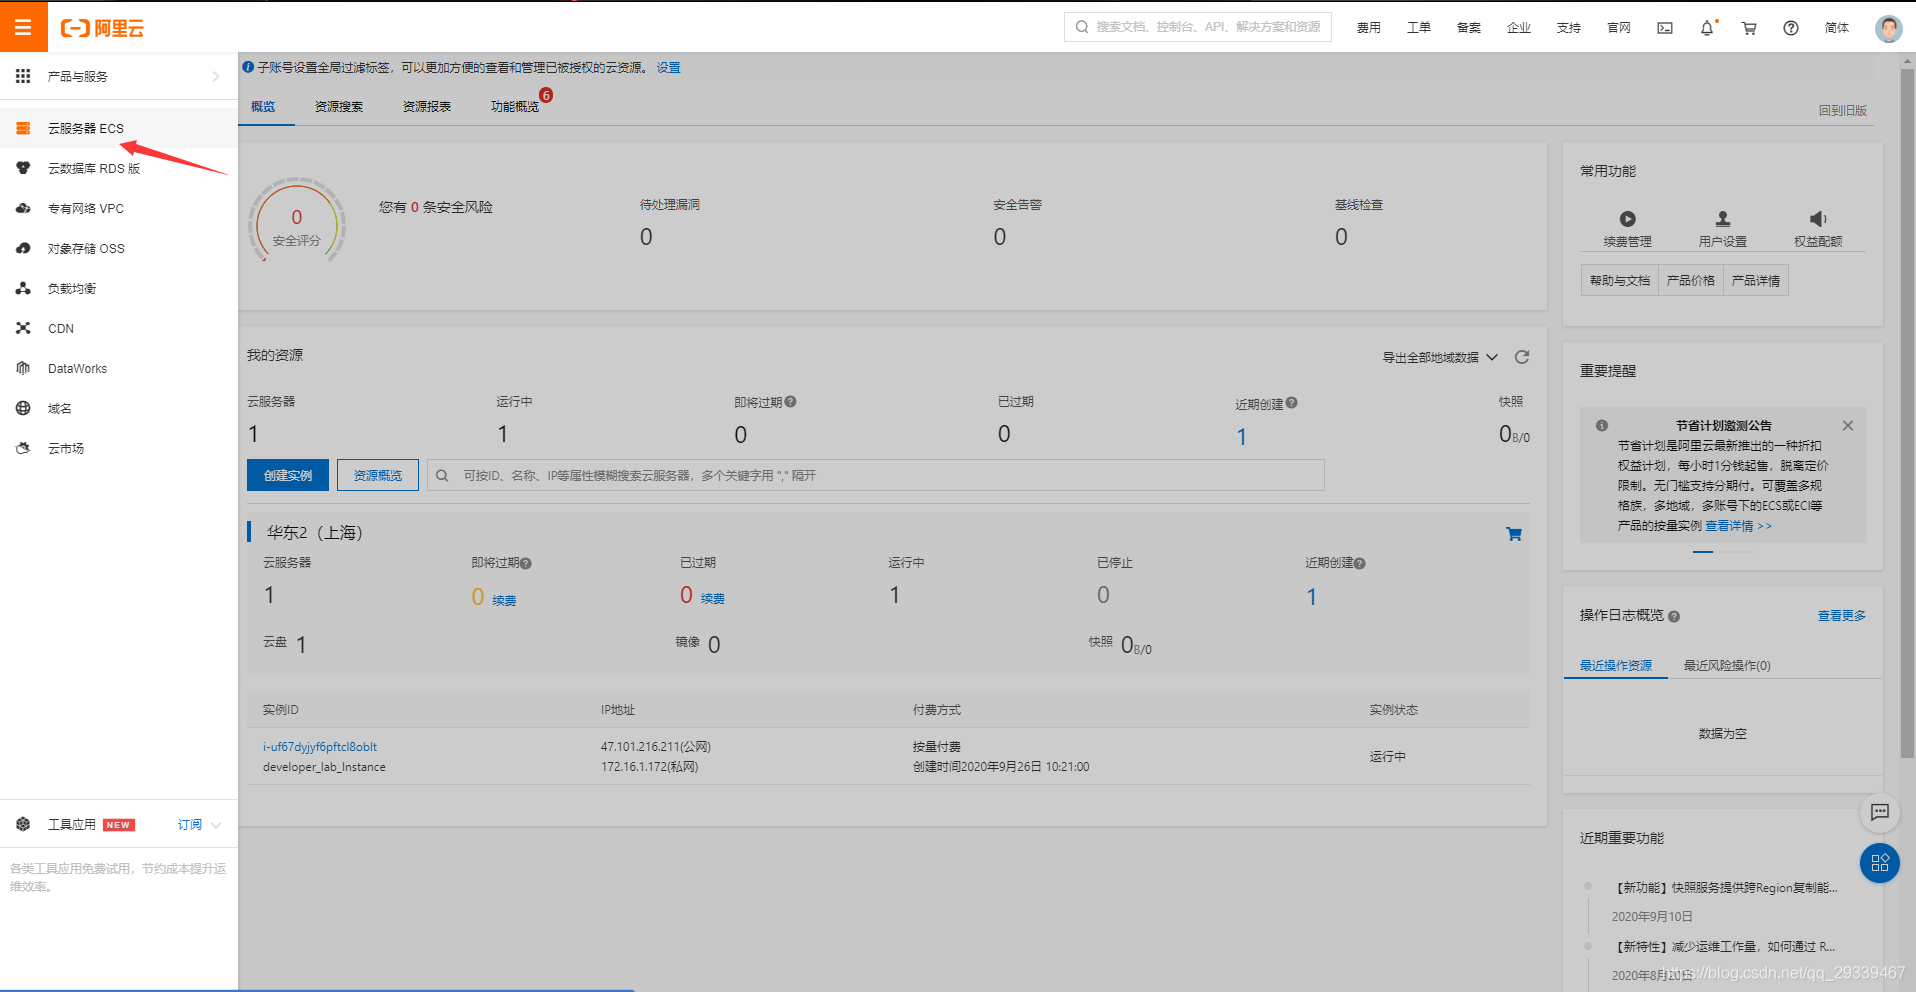Click the DataWorks icon in the sidebar
1916x992 pixels.
[23, 368]
